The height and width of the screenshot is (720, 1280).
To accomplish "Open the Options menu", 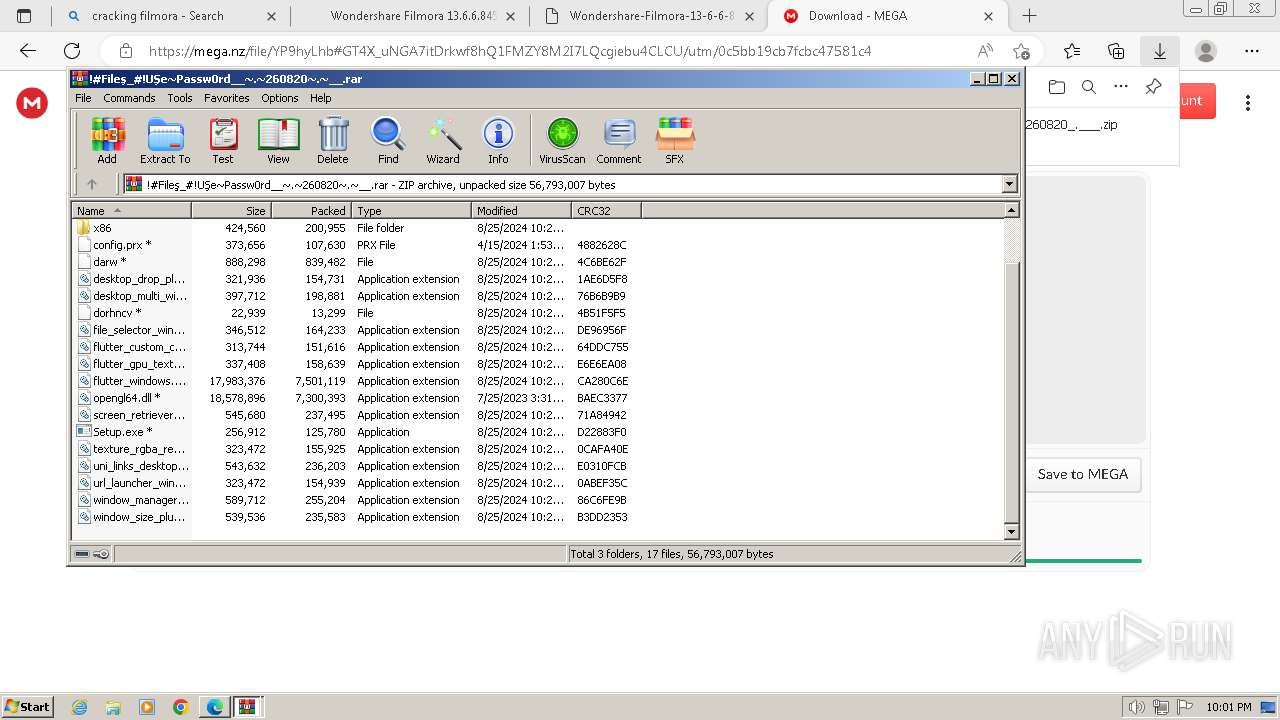I will (280, 98).
